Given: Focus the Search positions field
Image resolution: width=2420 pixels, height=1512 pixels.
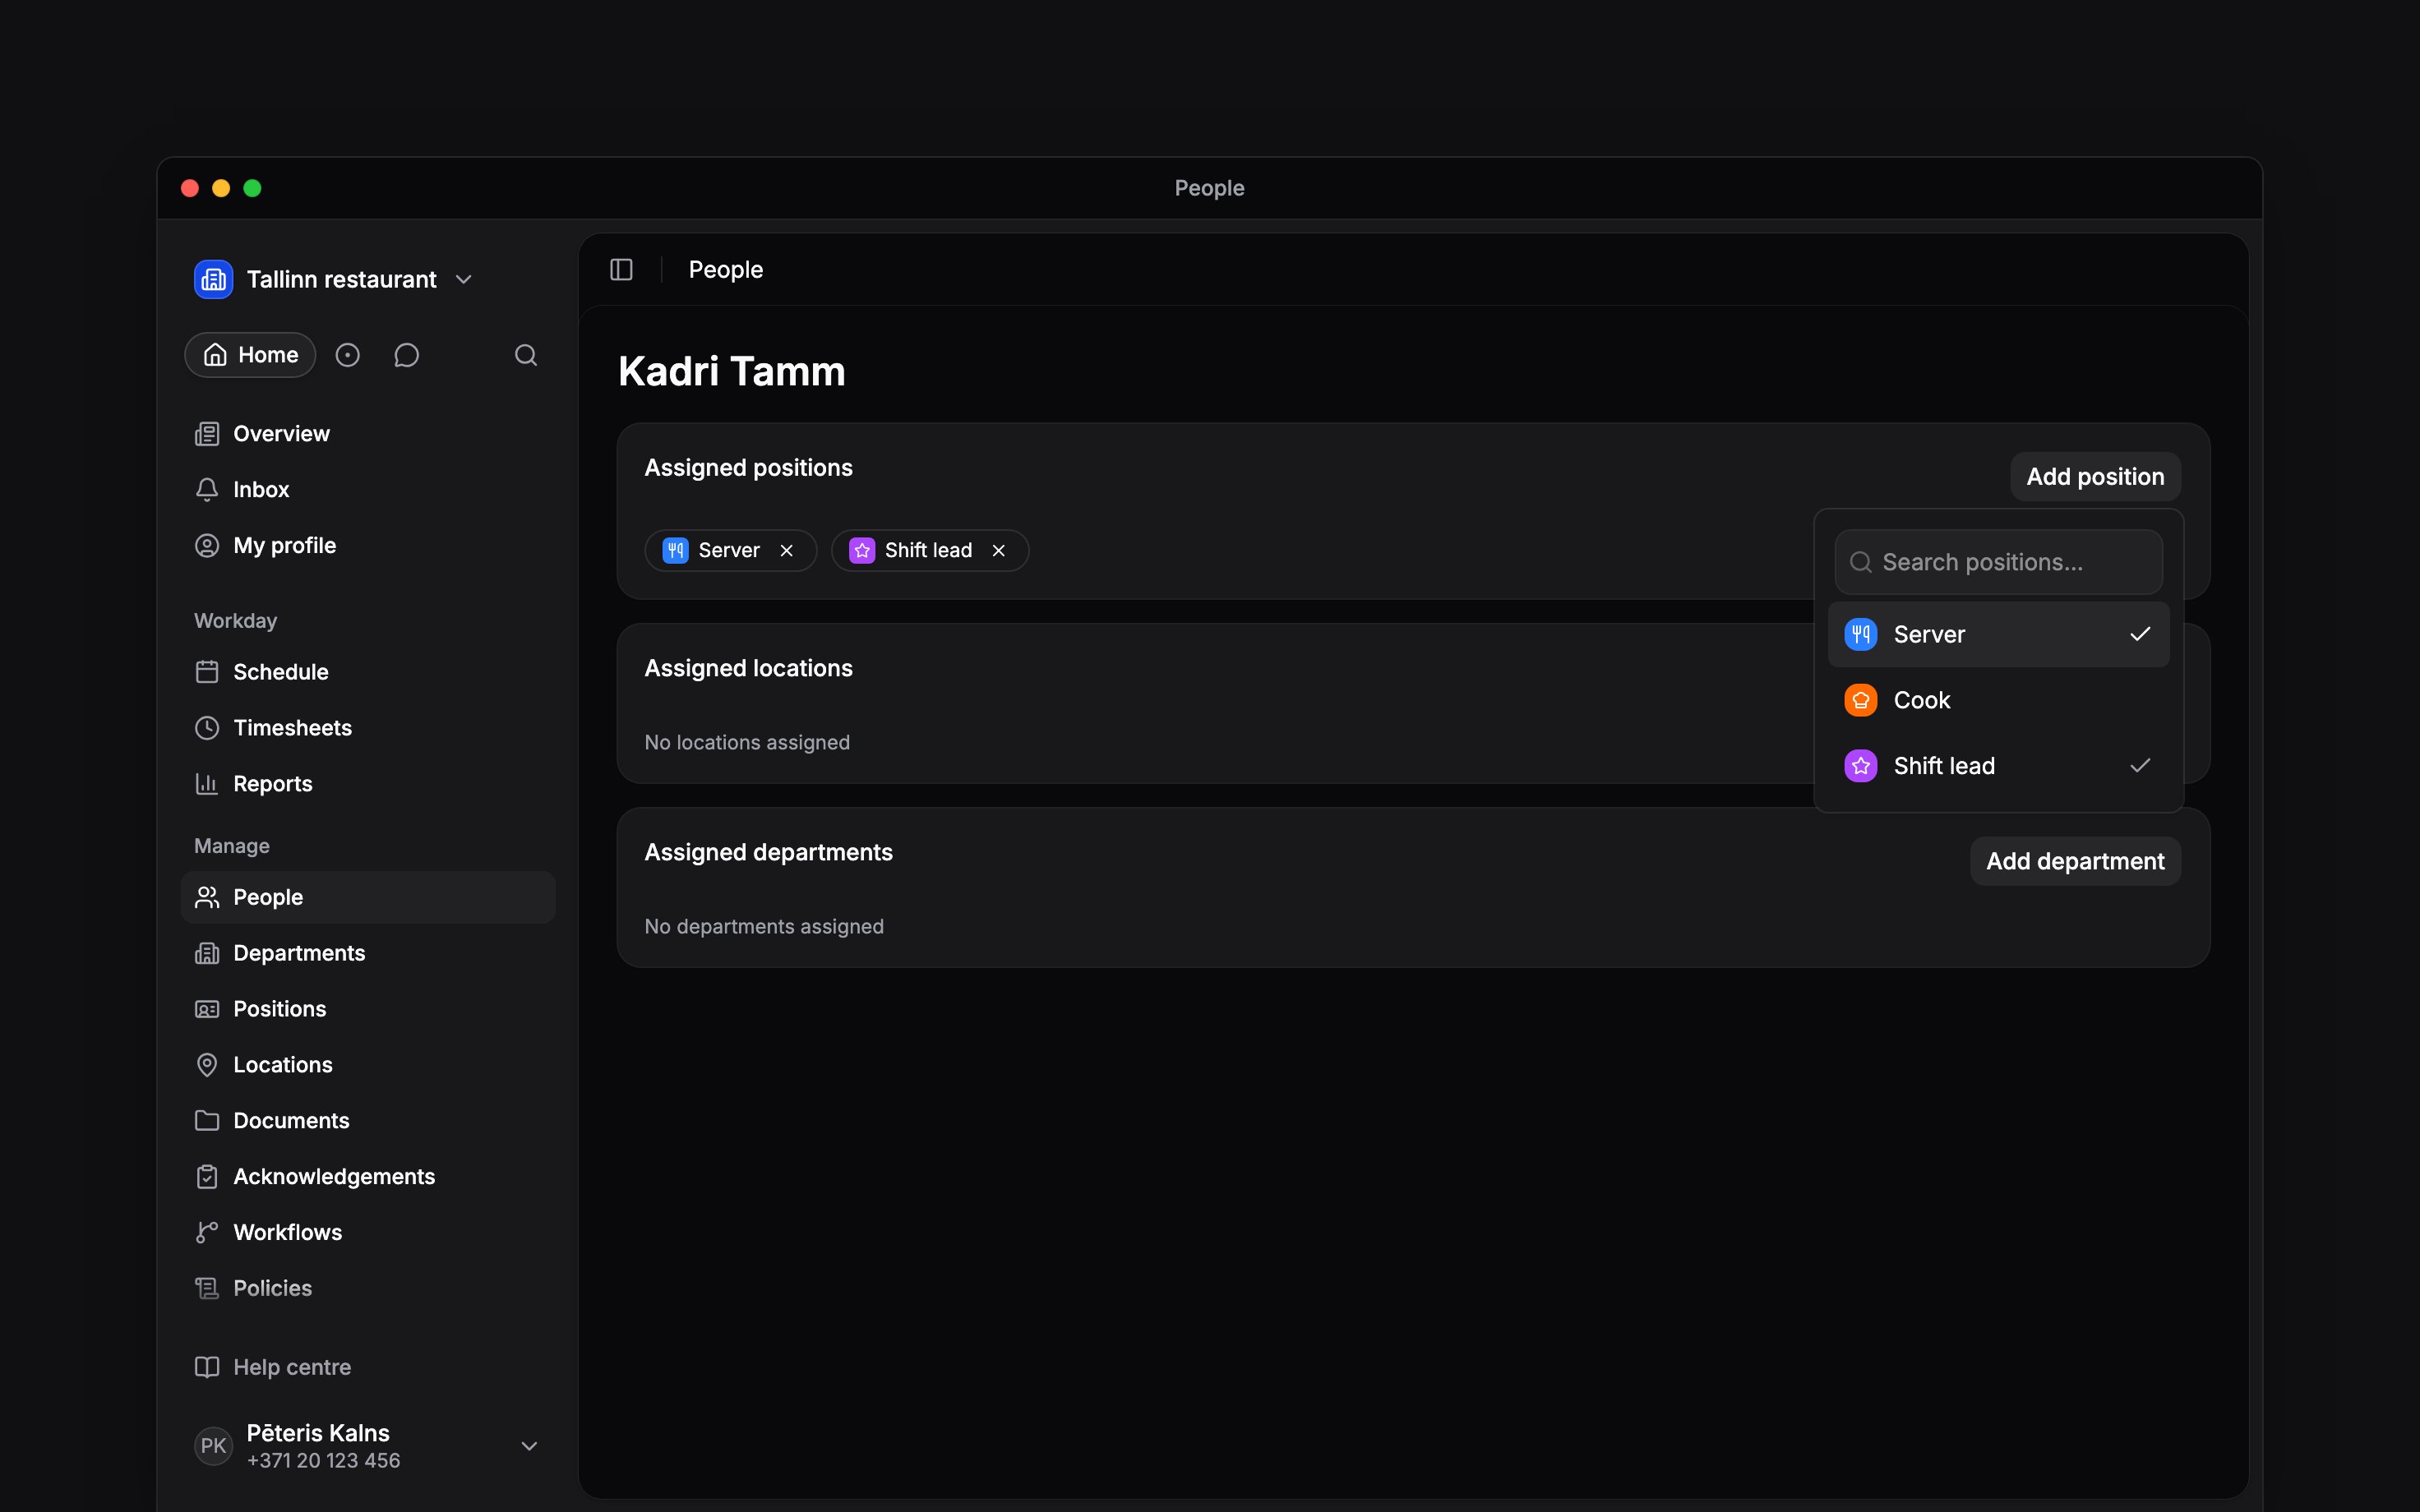Looking at the screenshot, I should 1998,562.
